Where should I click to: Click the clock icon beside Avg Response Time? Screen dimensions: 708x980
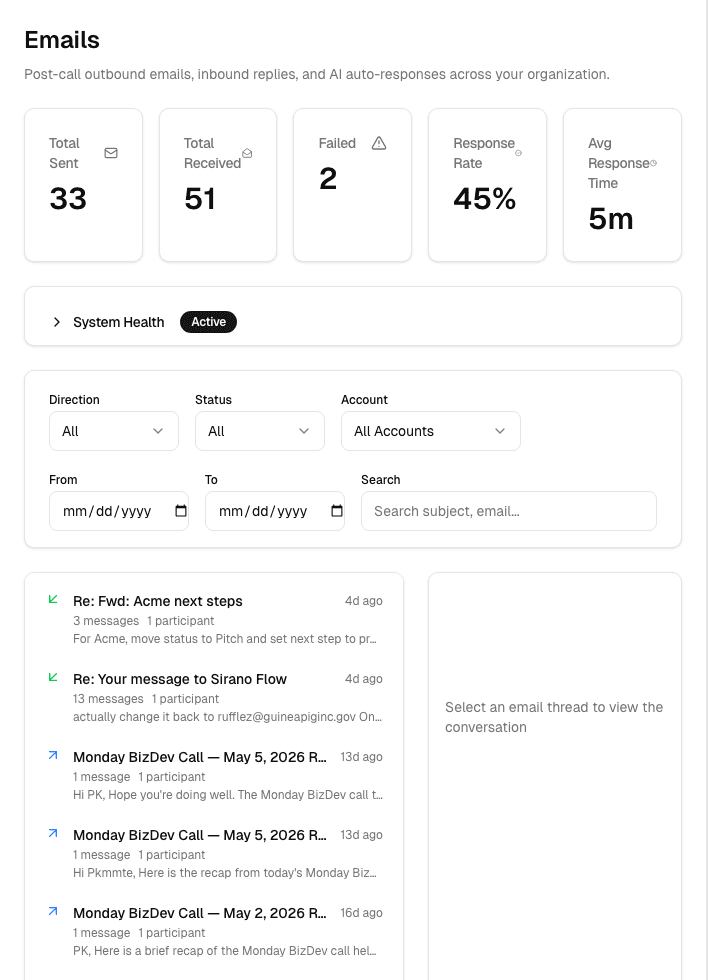point(654,163)
